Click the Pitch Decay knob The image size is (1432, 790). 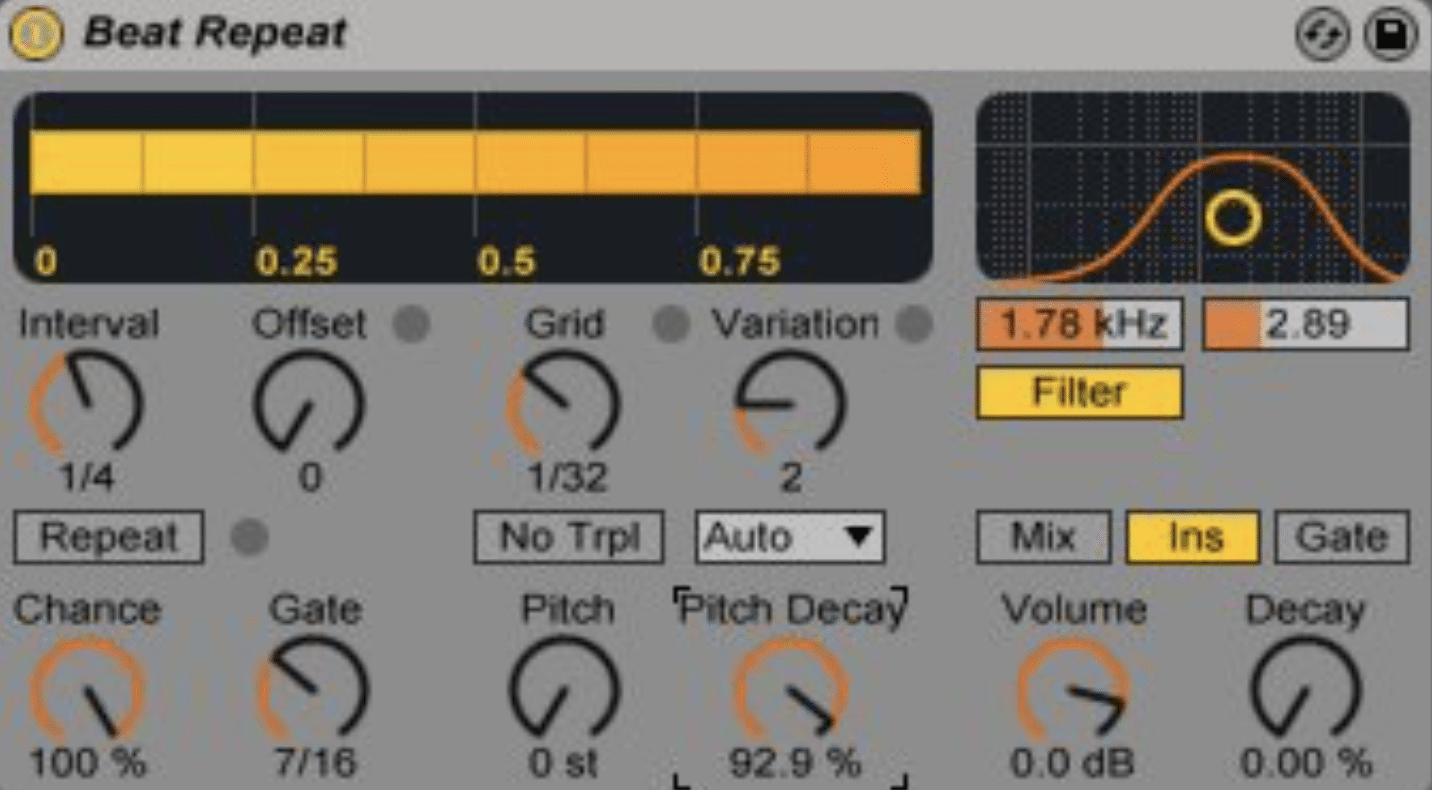point(791,690)
